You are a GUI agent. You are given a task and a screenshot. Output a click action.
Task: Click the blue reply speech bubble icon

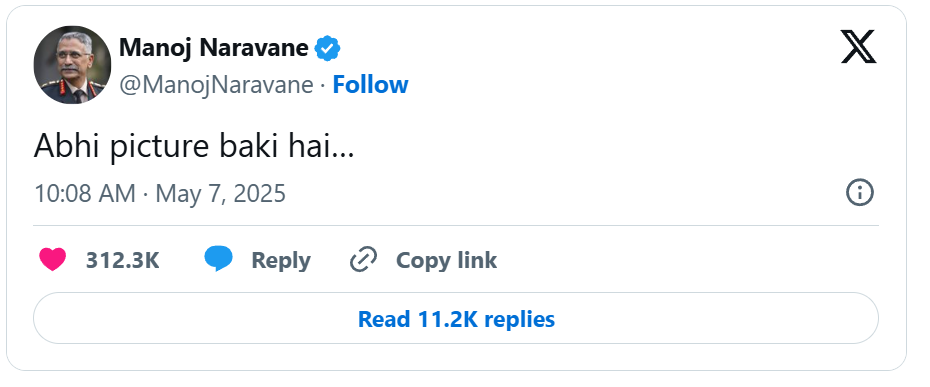218,259
